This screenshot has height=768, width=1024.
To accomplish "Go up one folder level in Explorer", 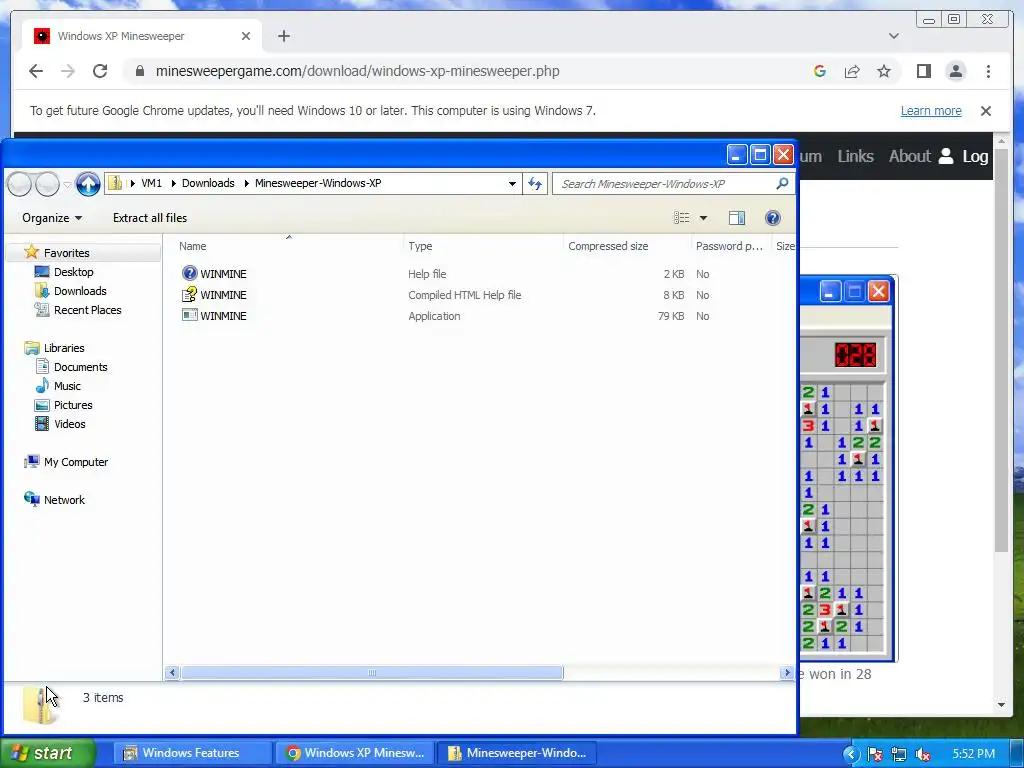I will tap(88, 184).
